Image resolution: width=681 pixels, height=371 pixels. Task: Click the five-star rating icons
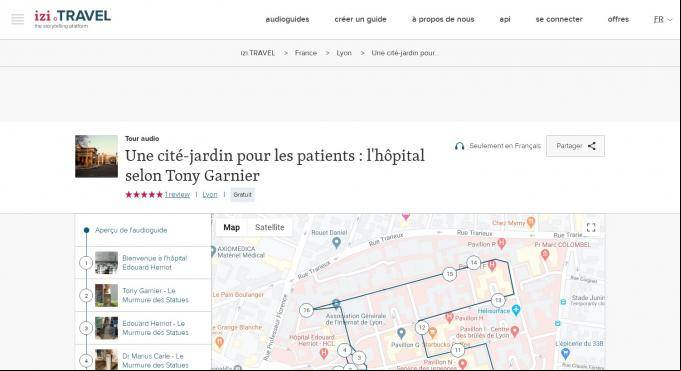tap(144, 195)
